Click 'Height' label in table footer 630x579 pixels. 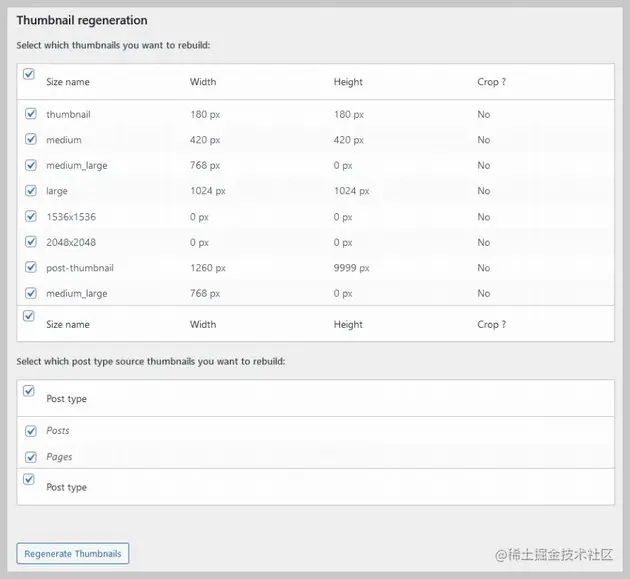click(x=348, y=324)
